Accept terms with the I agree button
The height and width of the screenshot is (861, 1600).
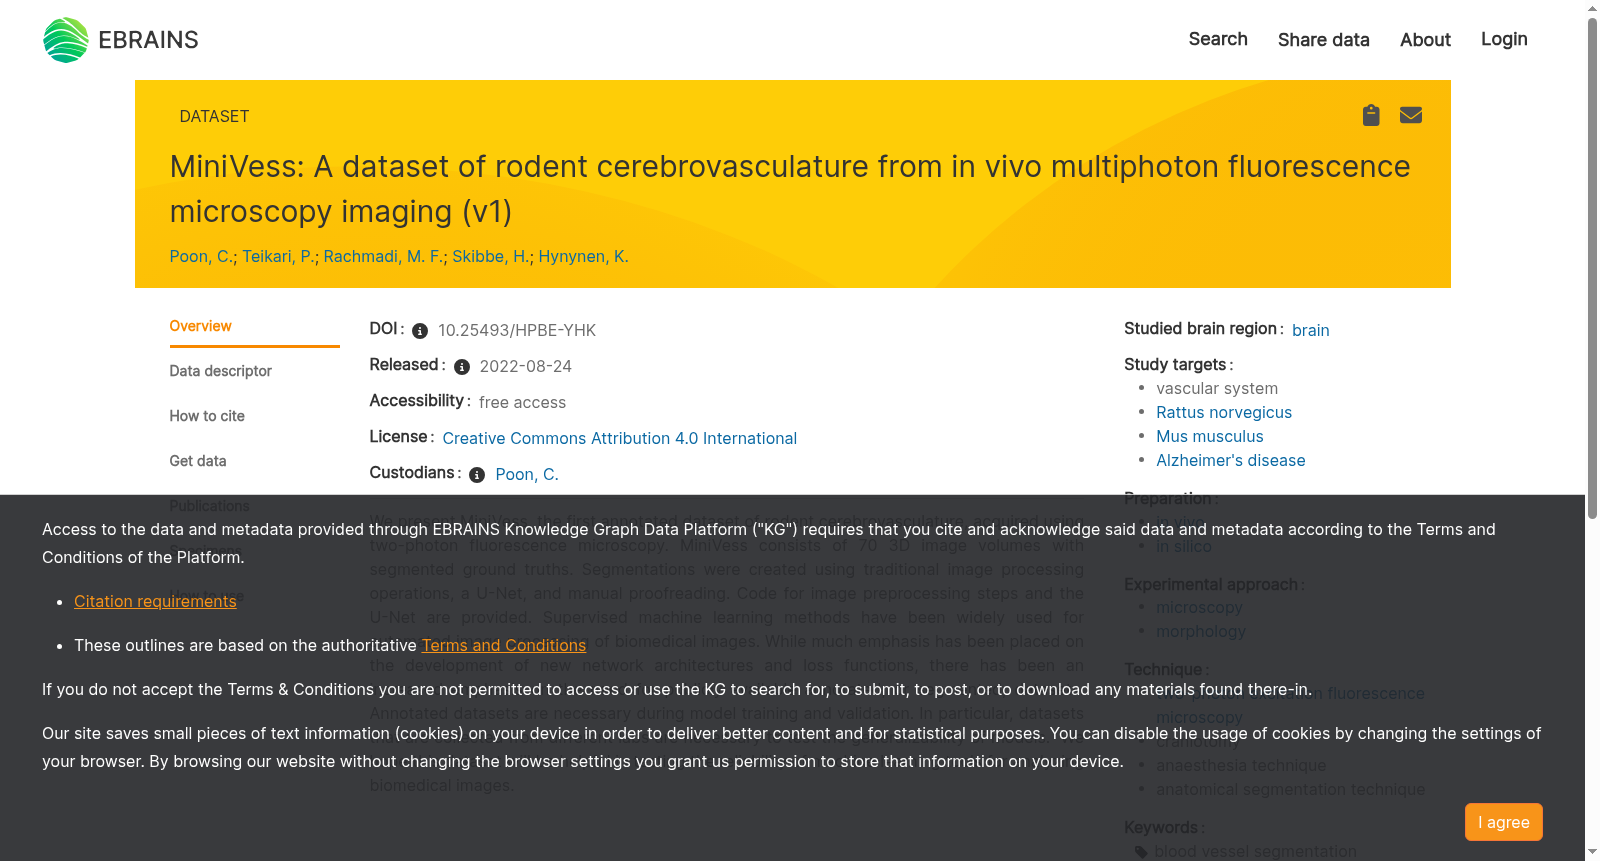click(x=1504, y=822)
